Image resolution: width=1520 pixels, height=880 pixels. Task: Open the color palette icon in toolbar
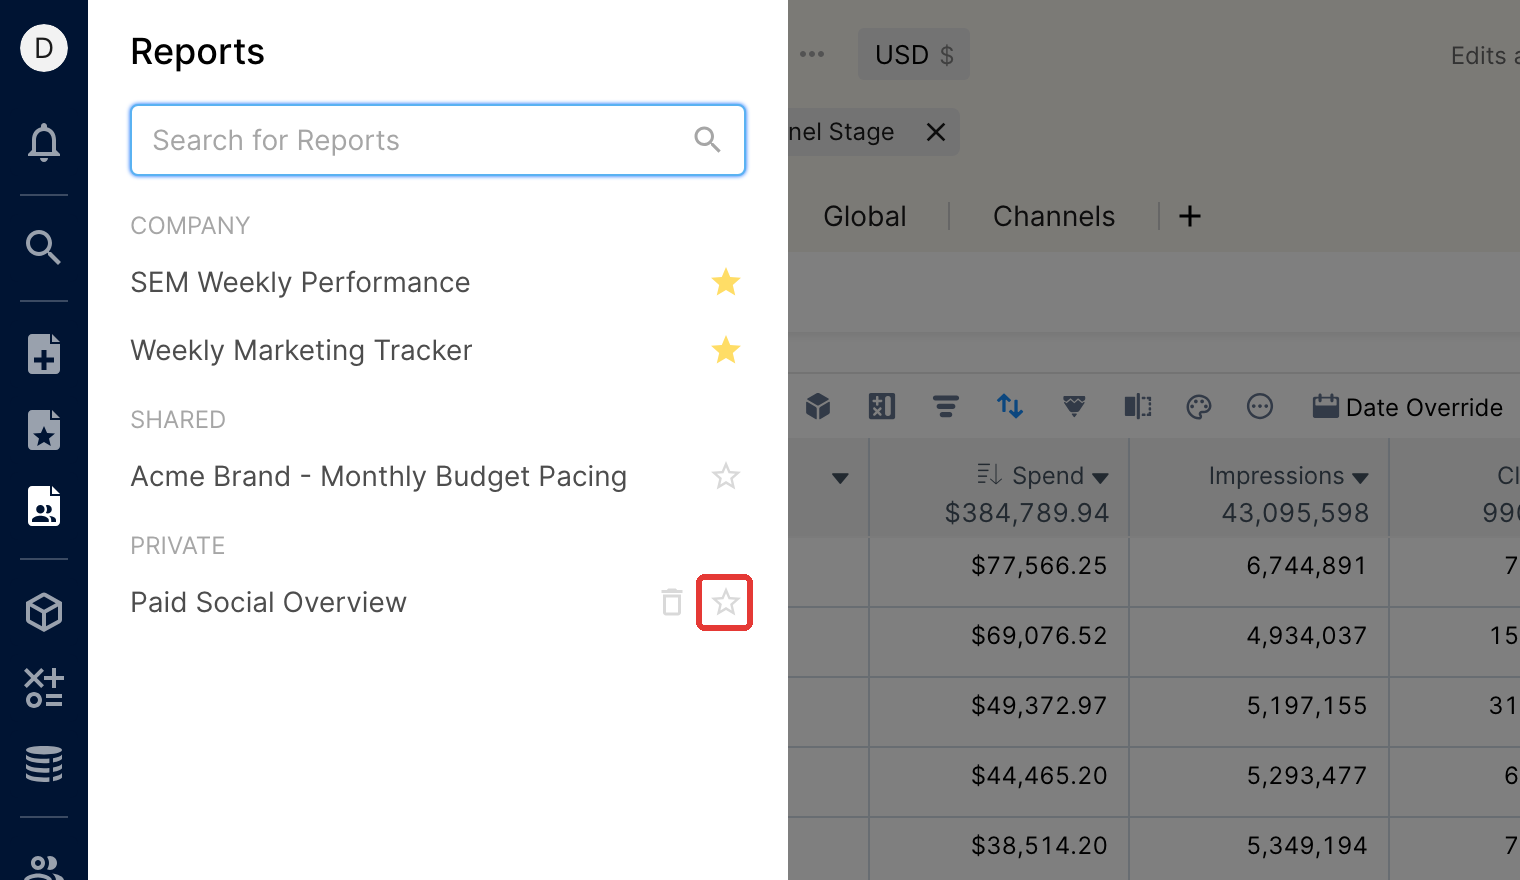click(x=1199, y=406)
